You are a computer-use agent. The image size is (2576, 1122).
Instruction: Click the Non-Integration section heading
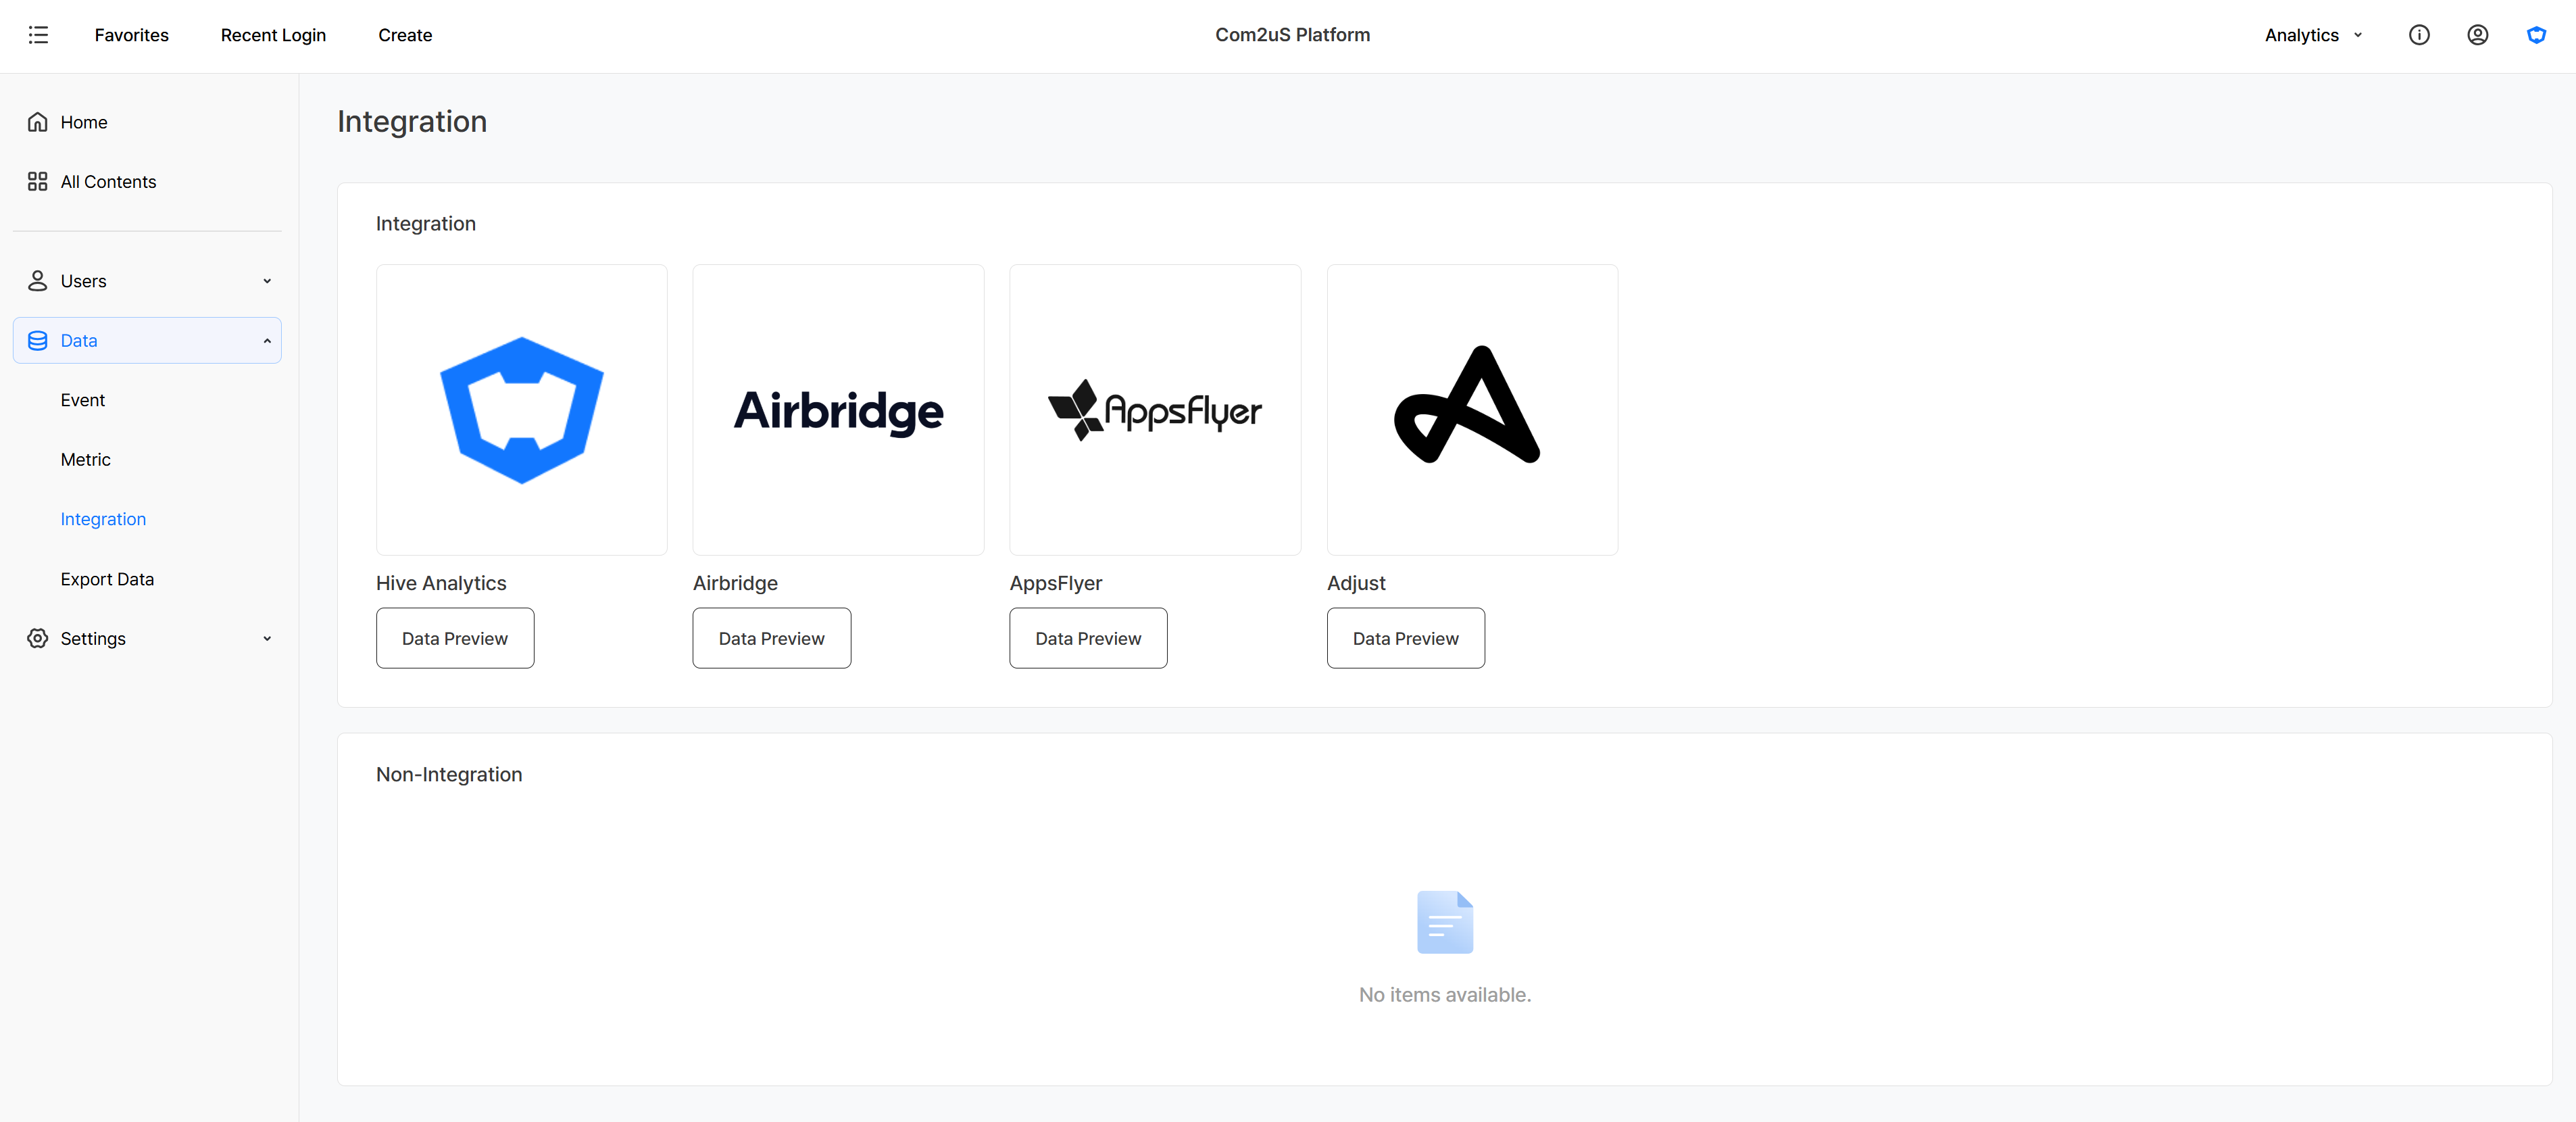pyautogui.click(x=449, y=774)
